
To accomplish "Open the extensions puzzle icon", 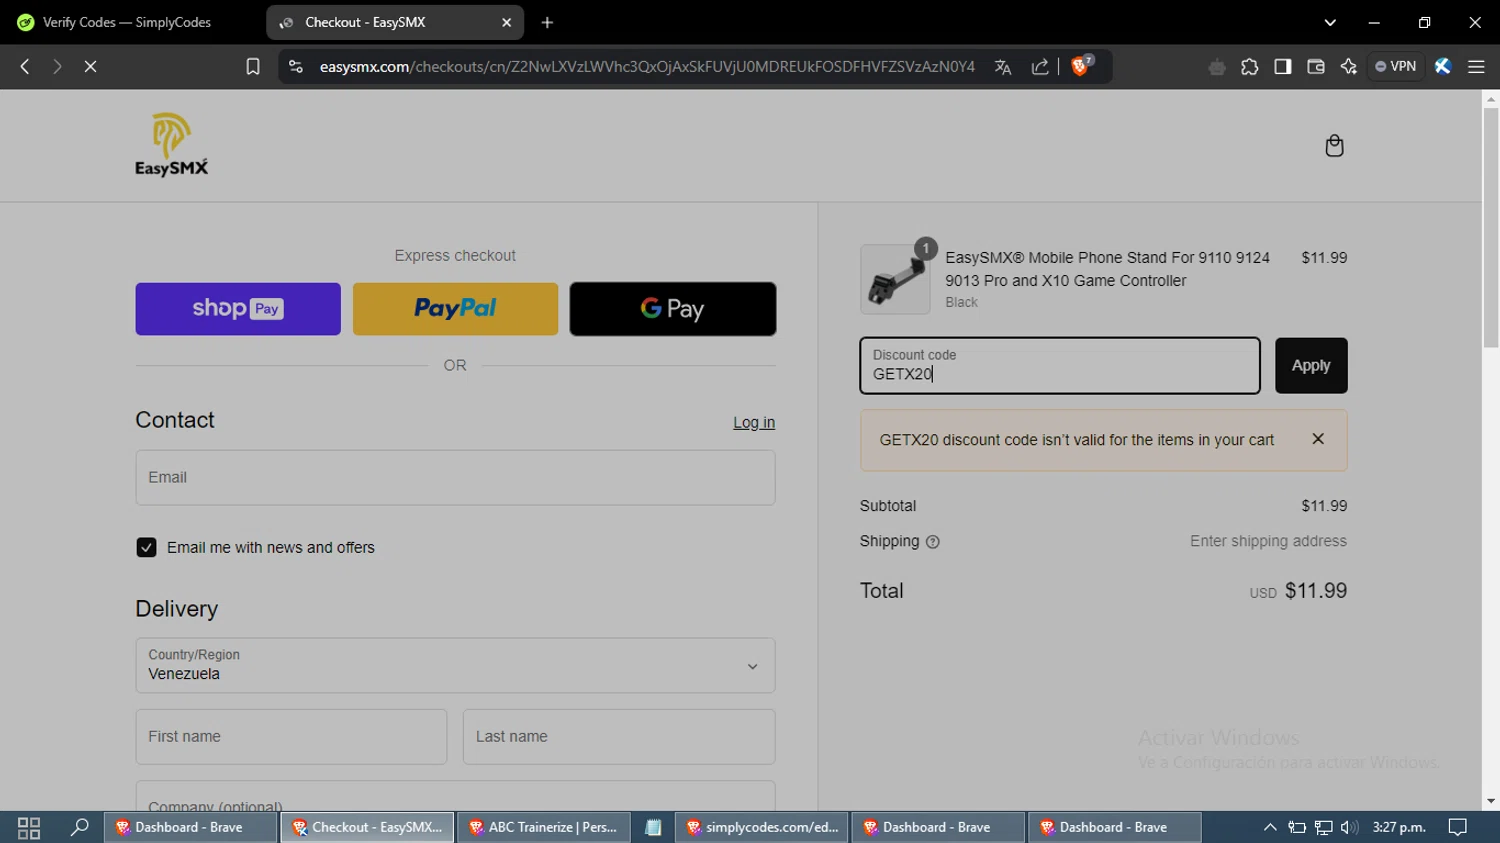I will pos(1250,66).
